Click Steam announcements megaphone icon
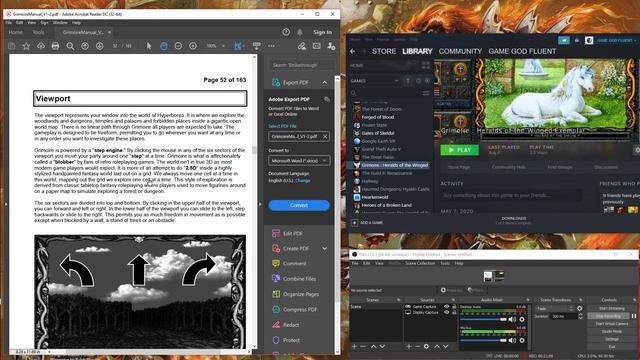 pos(564,40)
